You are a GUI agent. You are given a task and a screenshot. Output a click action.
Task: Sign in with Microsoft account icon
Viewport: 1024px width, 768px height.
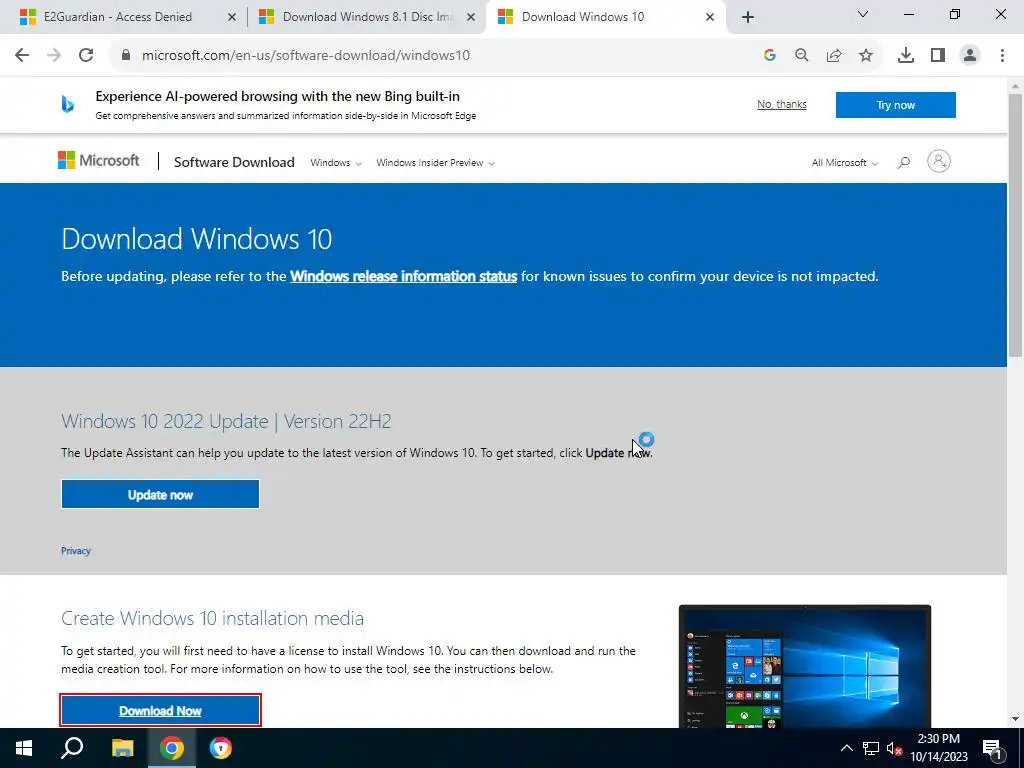[x=938, y=161]
